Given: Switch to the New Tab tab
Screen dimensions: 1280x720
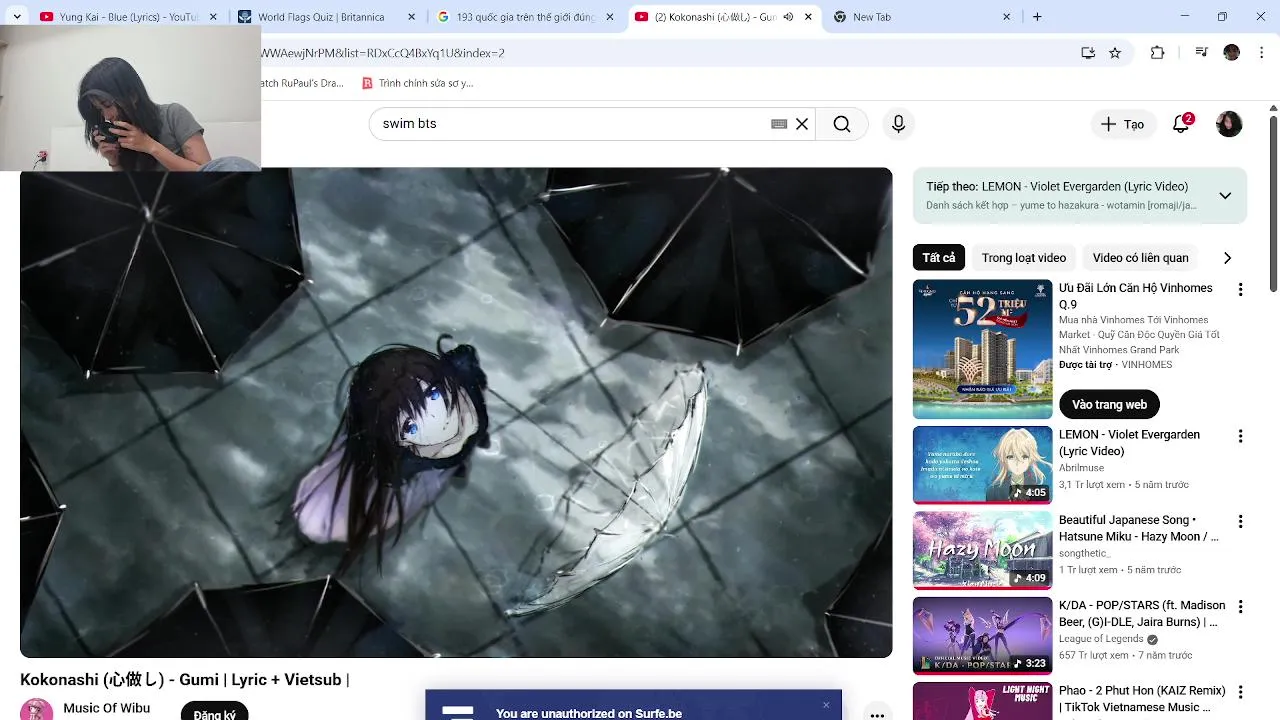Looking at the screenshot, I should point(922,17).
